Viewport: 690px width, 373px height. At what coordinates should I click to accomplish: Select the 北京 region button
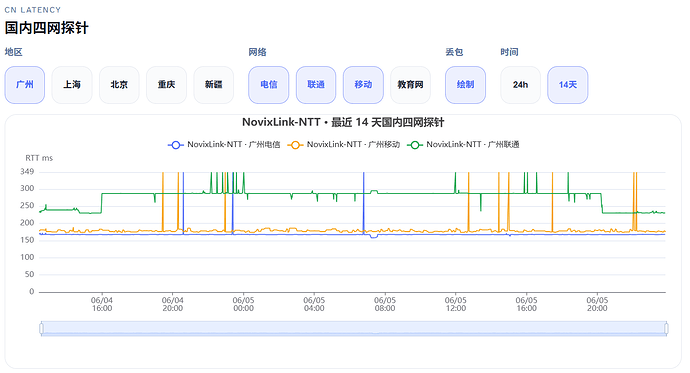(119, 85)
